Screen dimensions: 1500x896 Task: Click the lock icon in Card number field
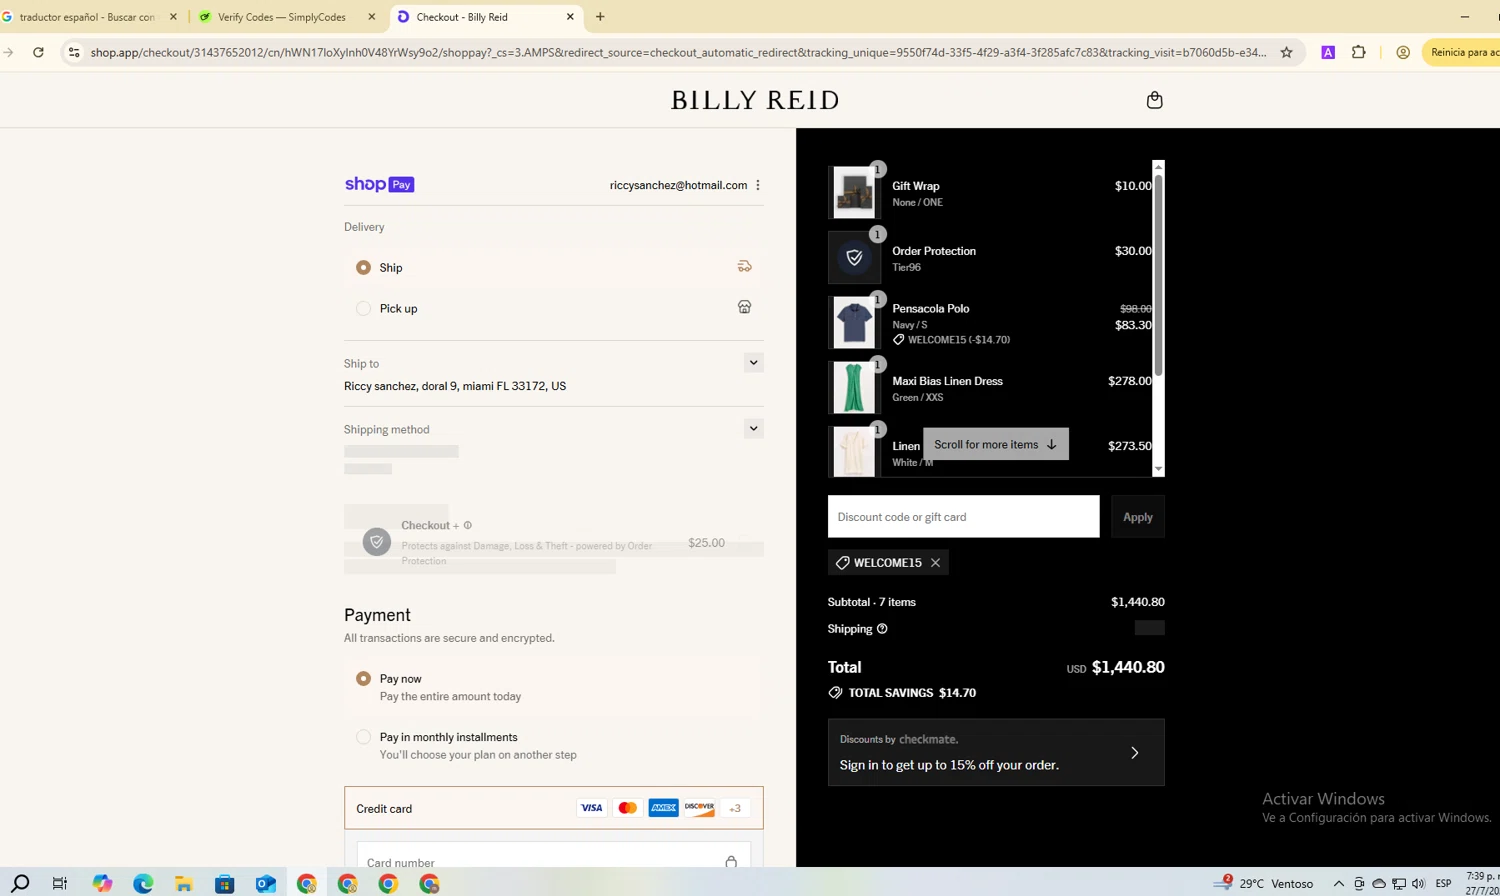[x=731, y=862]
